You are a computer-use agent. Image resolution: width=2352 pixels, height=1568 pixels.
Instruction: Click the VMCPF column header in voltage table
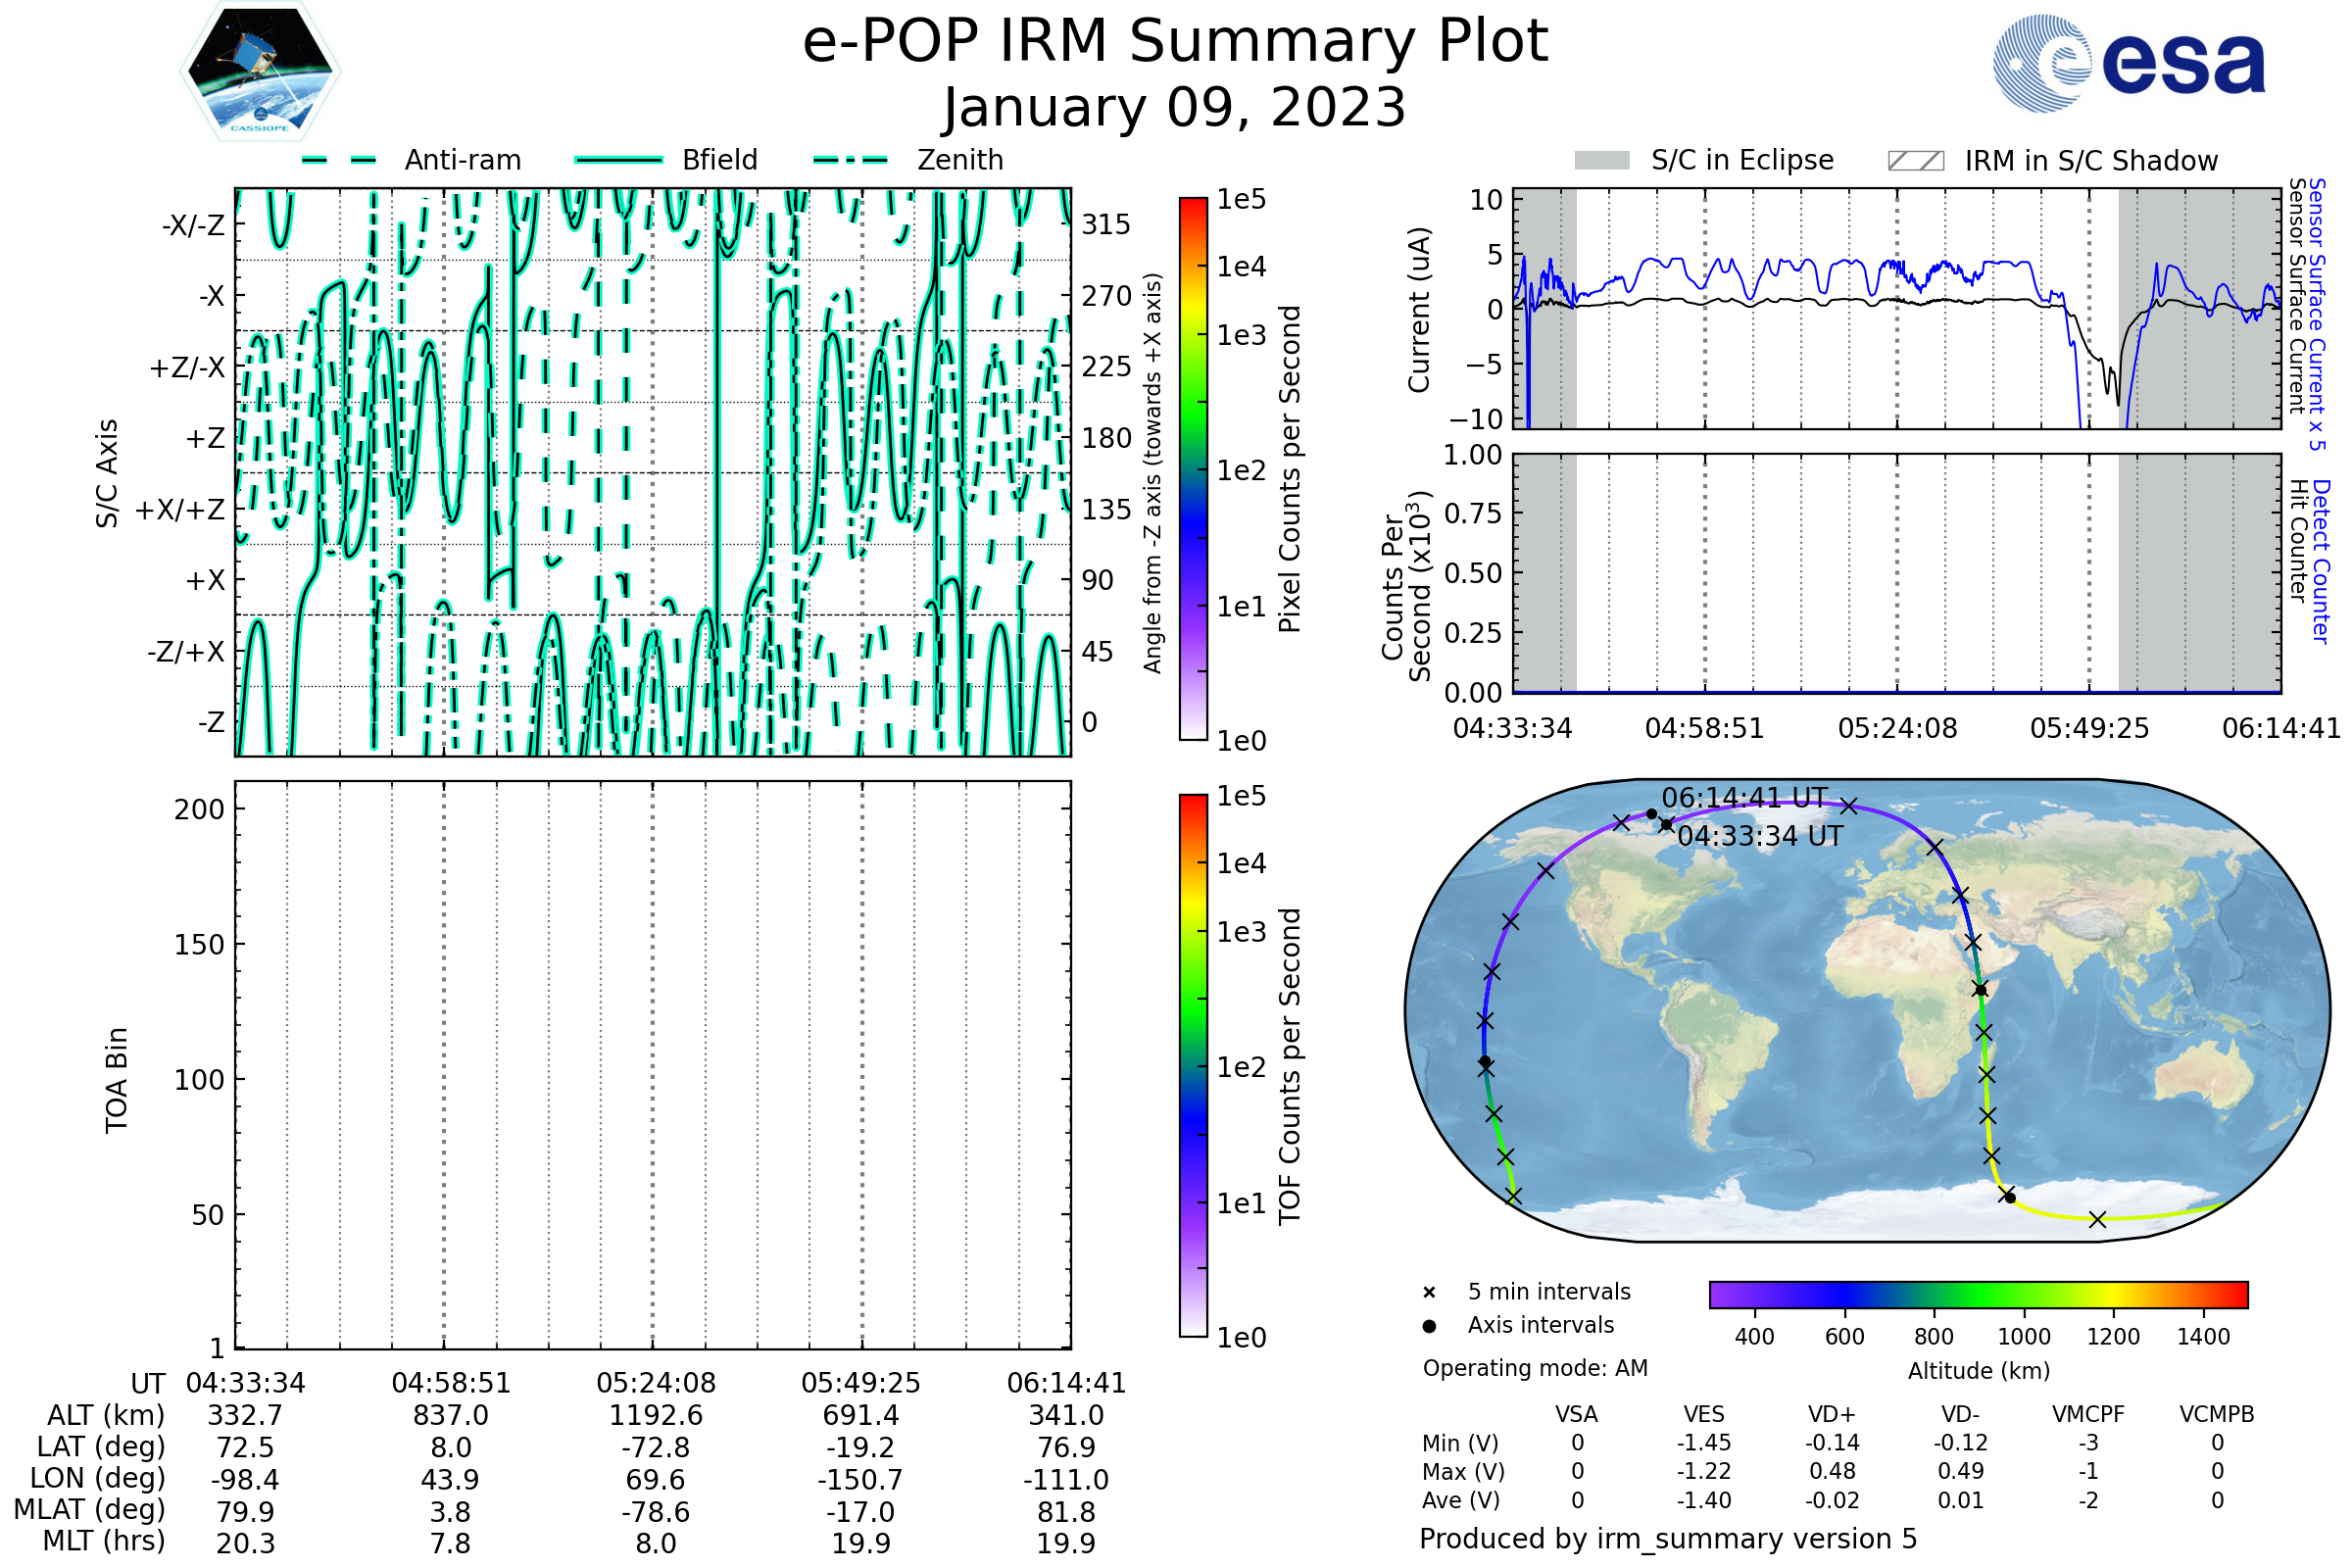[2088, 1414]
